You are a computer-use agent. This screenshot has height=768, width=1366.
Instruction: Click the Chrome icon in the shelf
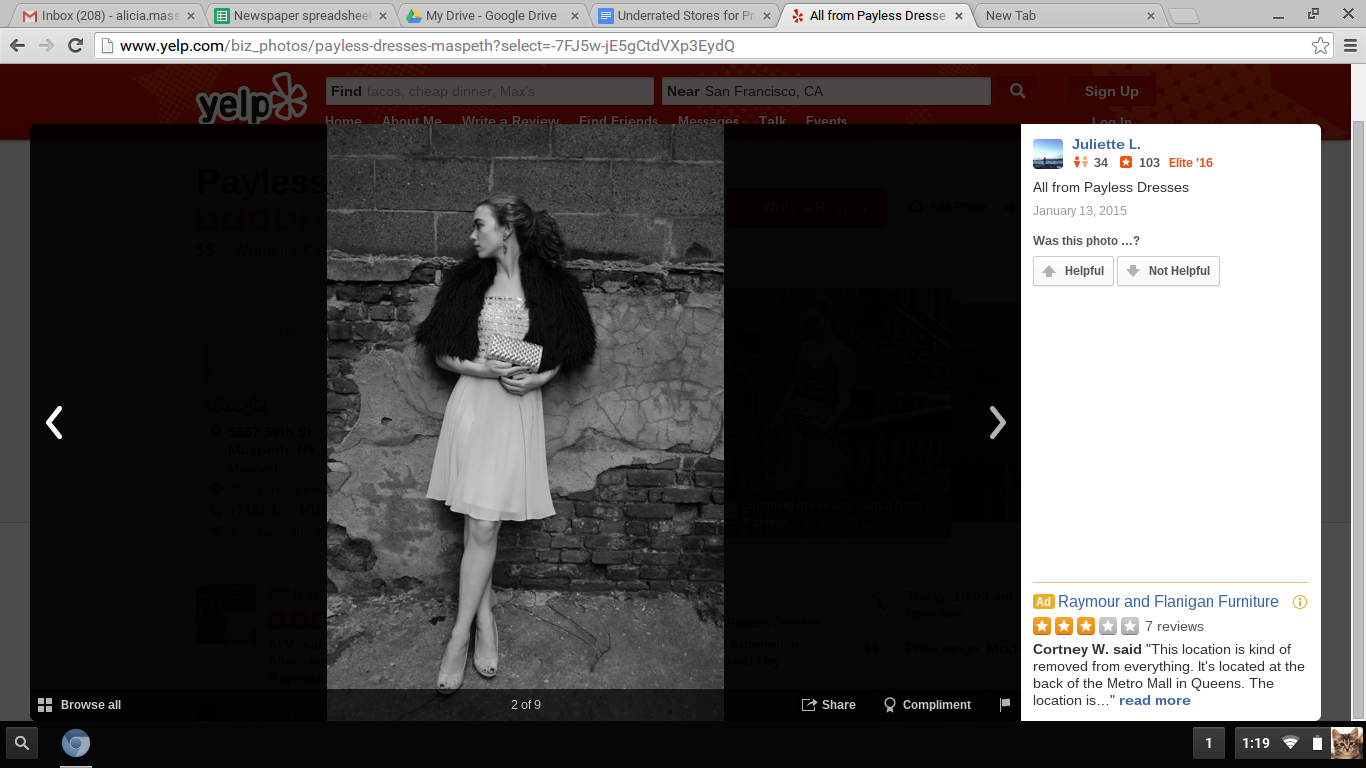[x=76, y=743]
